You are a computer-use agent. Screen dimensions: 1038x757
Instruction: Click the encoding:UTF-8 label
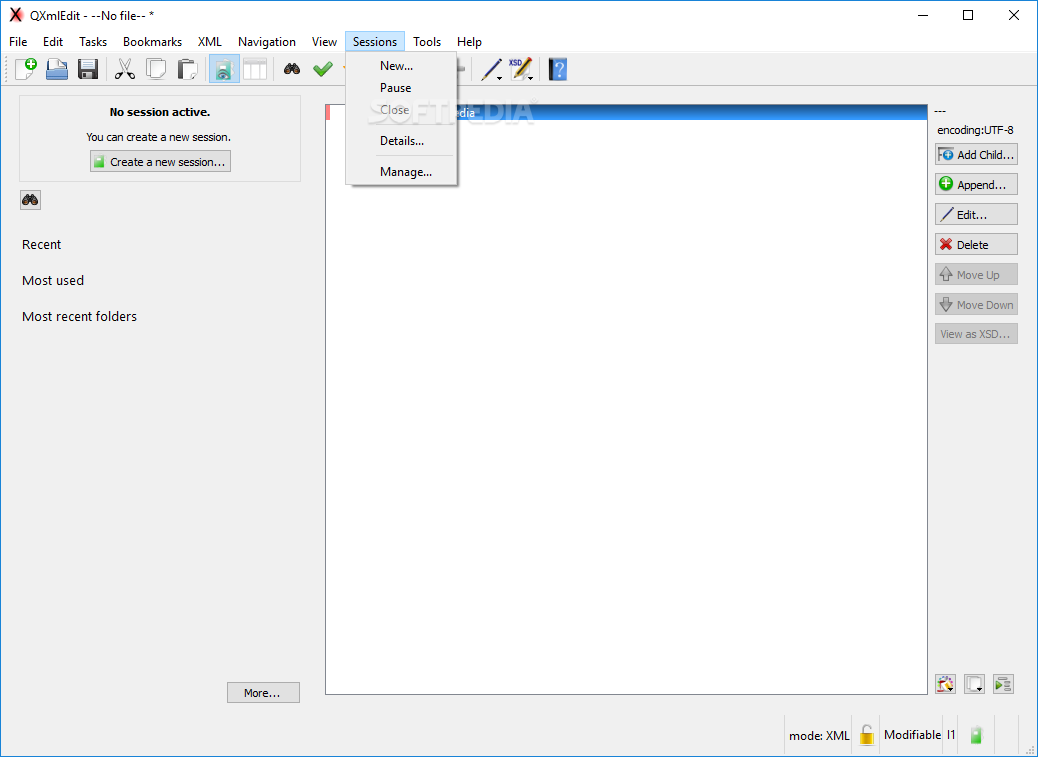975,130
